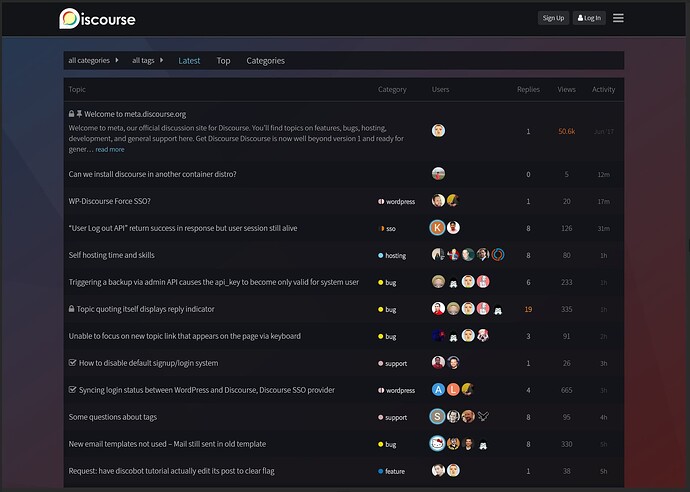Open 'How to disable default signup/login system' topic
This screenshot has width=690, height=492.
[148, 363]
